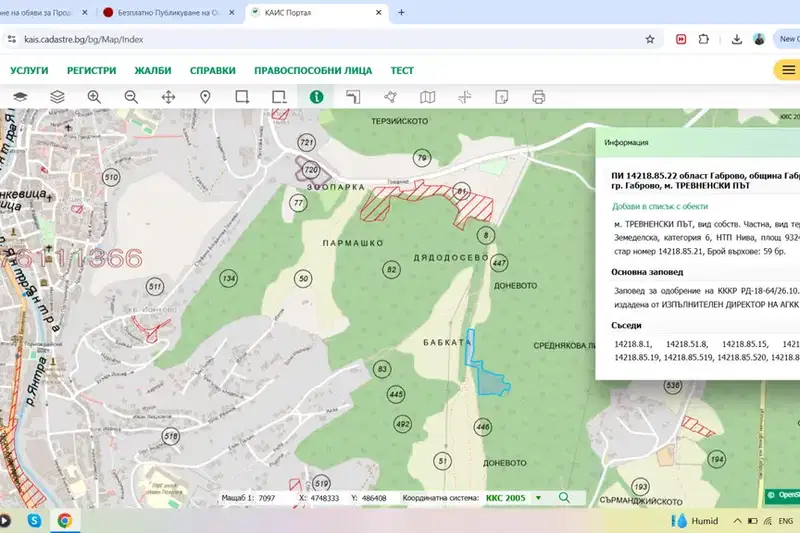Toggle the green information tool
The width and height of the screenshot is (800, 533).
coord(316,97)
